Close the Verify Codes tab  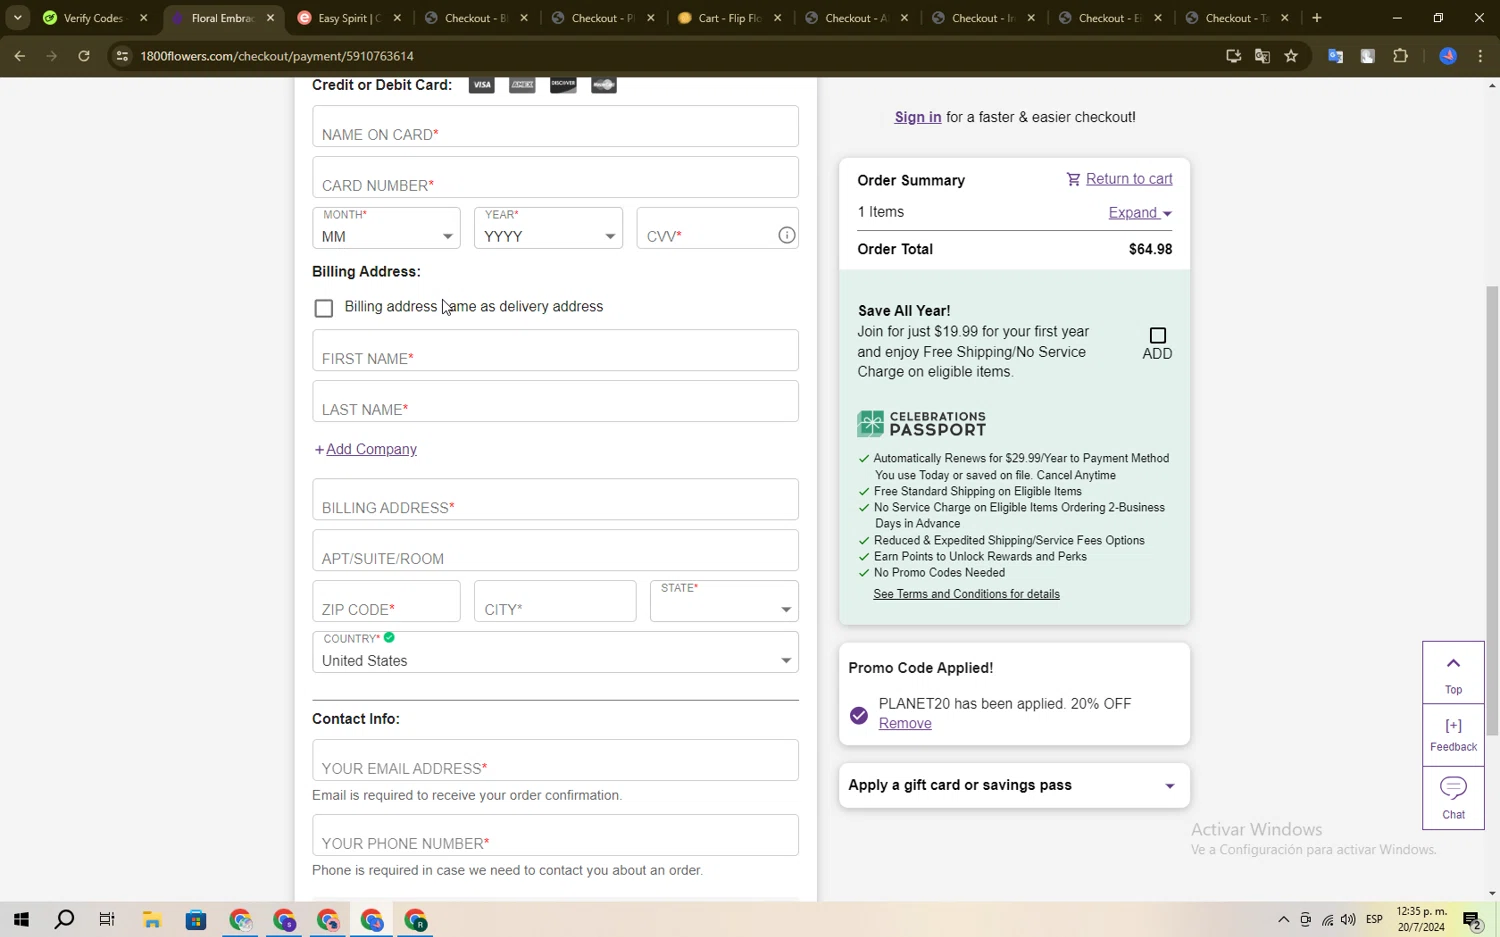[x=143, y=18]
